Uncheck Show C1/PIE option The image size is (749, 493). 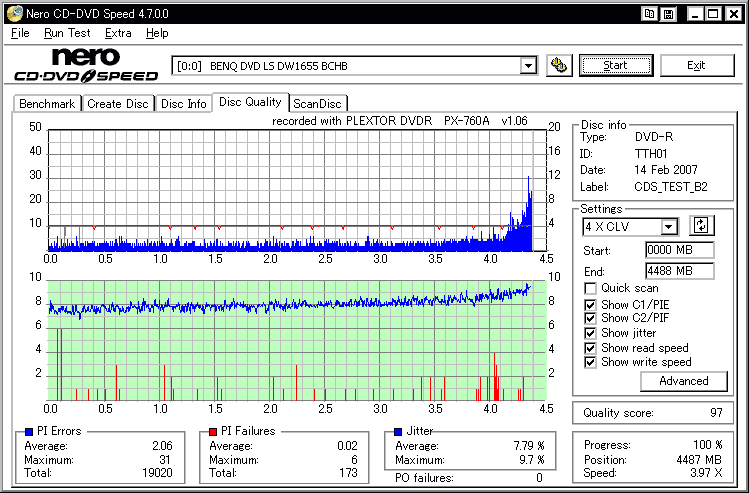[590, 305]
